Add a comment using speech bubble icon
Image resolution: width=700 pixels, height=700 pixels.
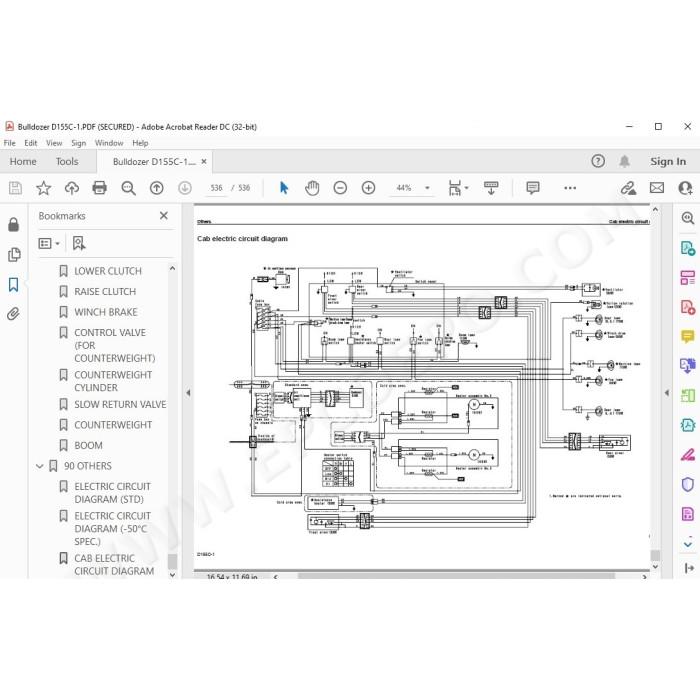coord(533,188)
